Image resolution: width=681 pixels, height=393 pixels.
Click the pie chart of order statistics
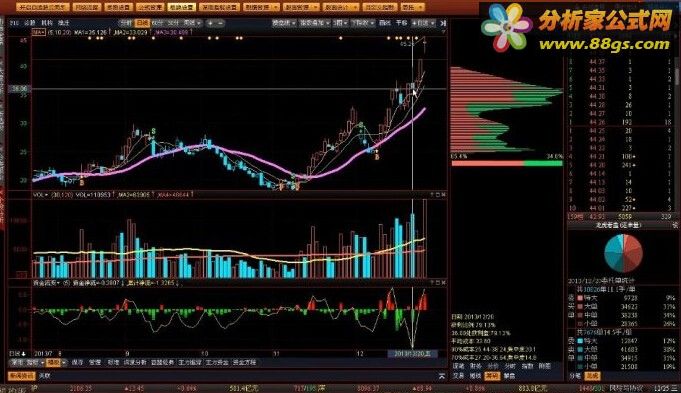[x=623, y=253]
